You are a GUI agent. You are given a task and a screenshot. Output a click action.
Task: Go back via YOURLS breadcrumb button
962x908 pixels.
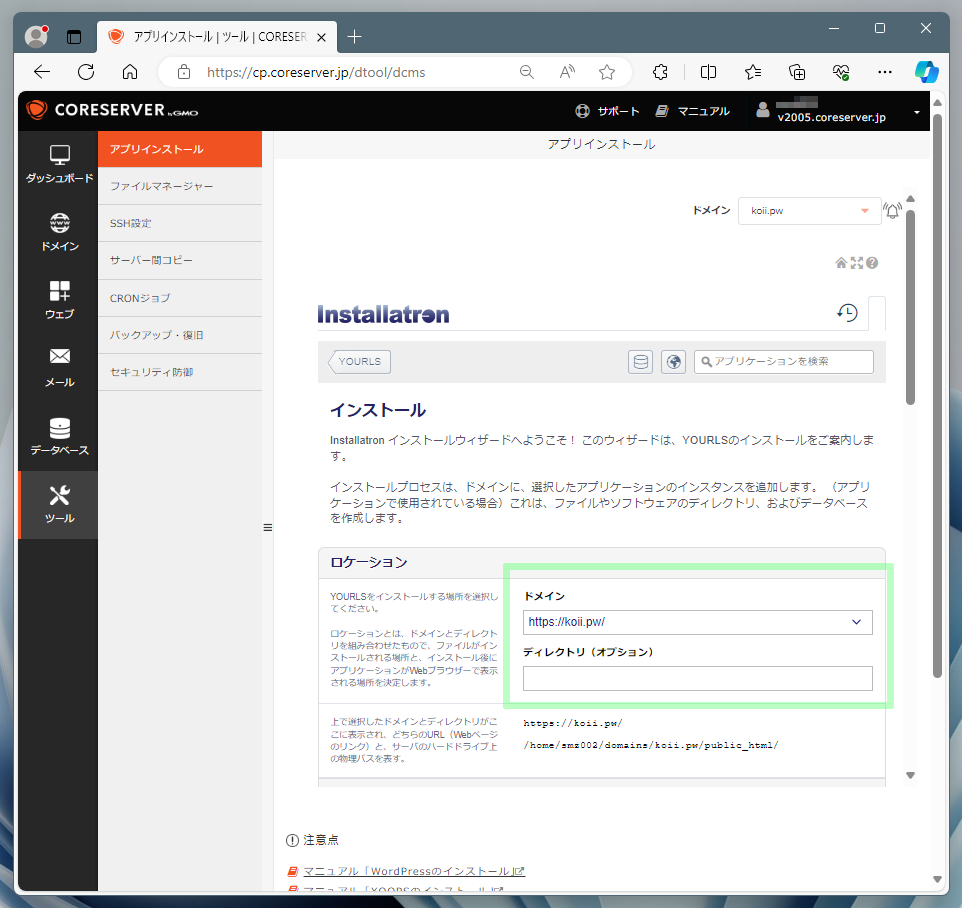(360, 361)
